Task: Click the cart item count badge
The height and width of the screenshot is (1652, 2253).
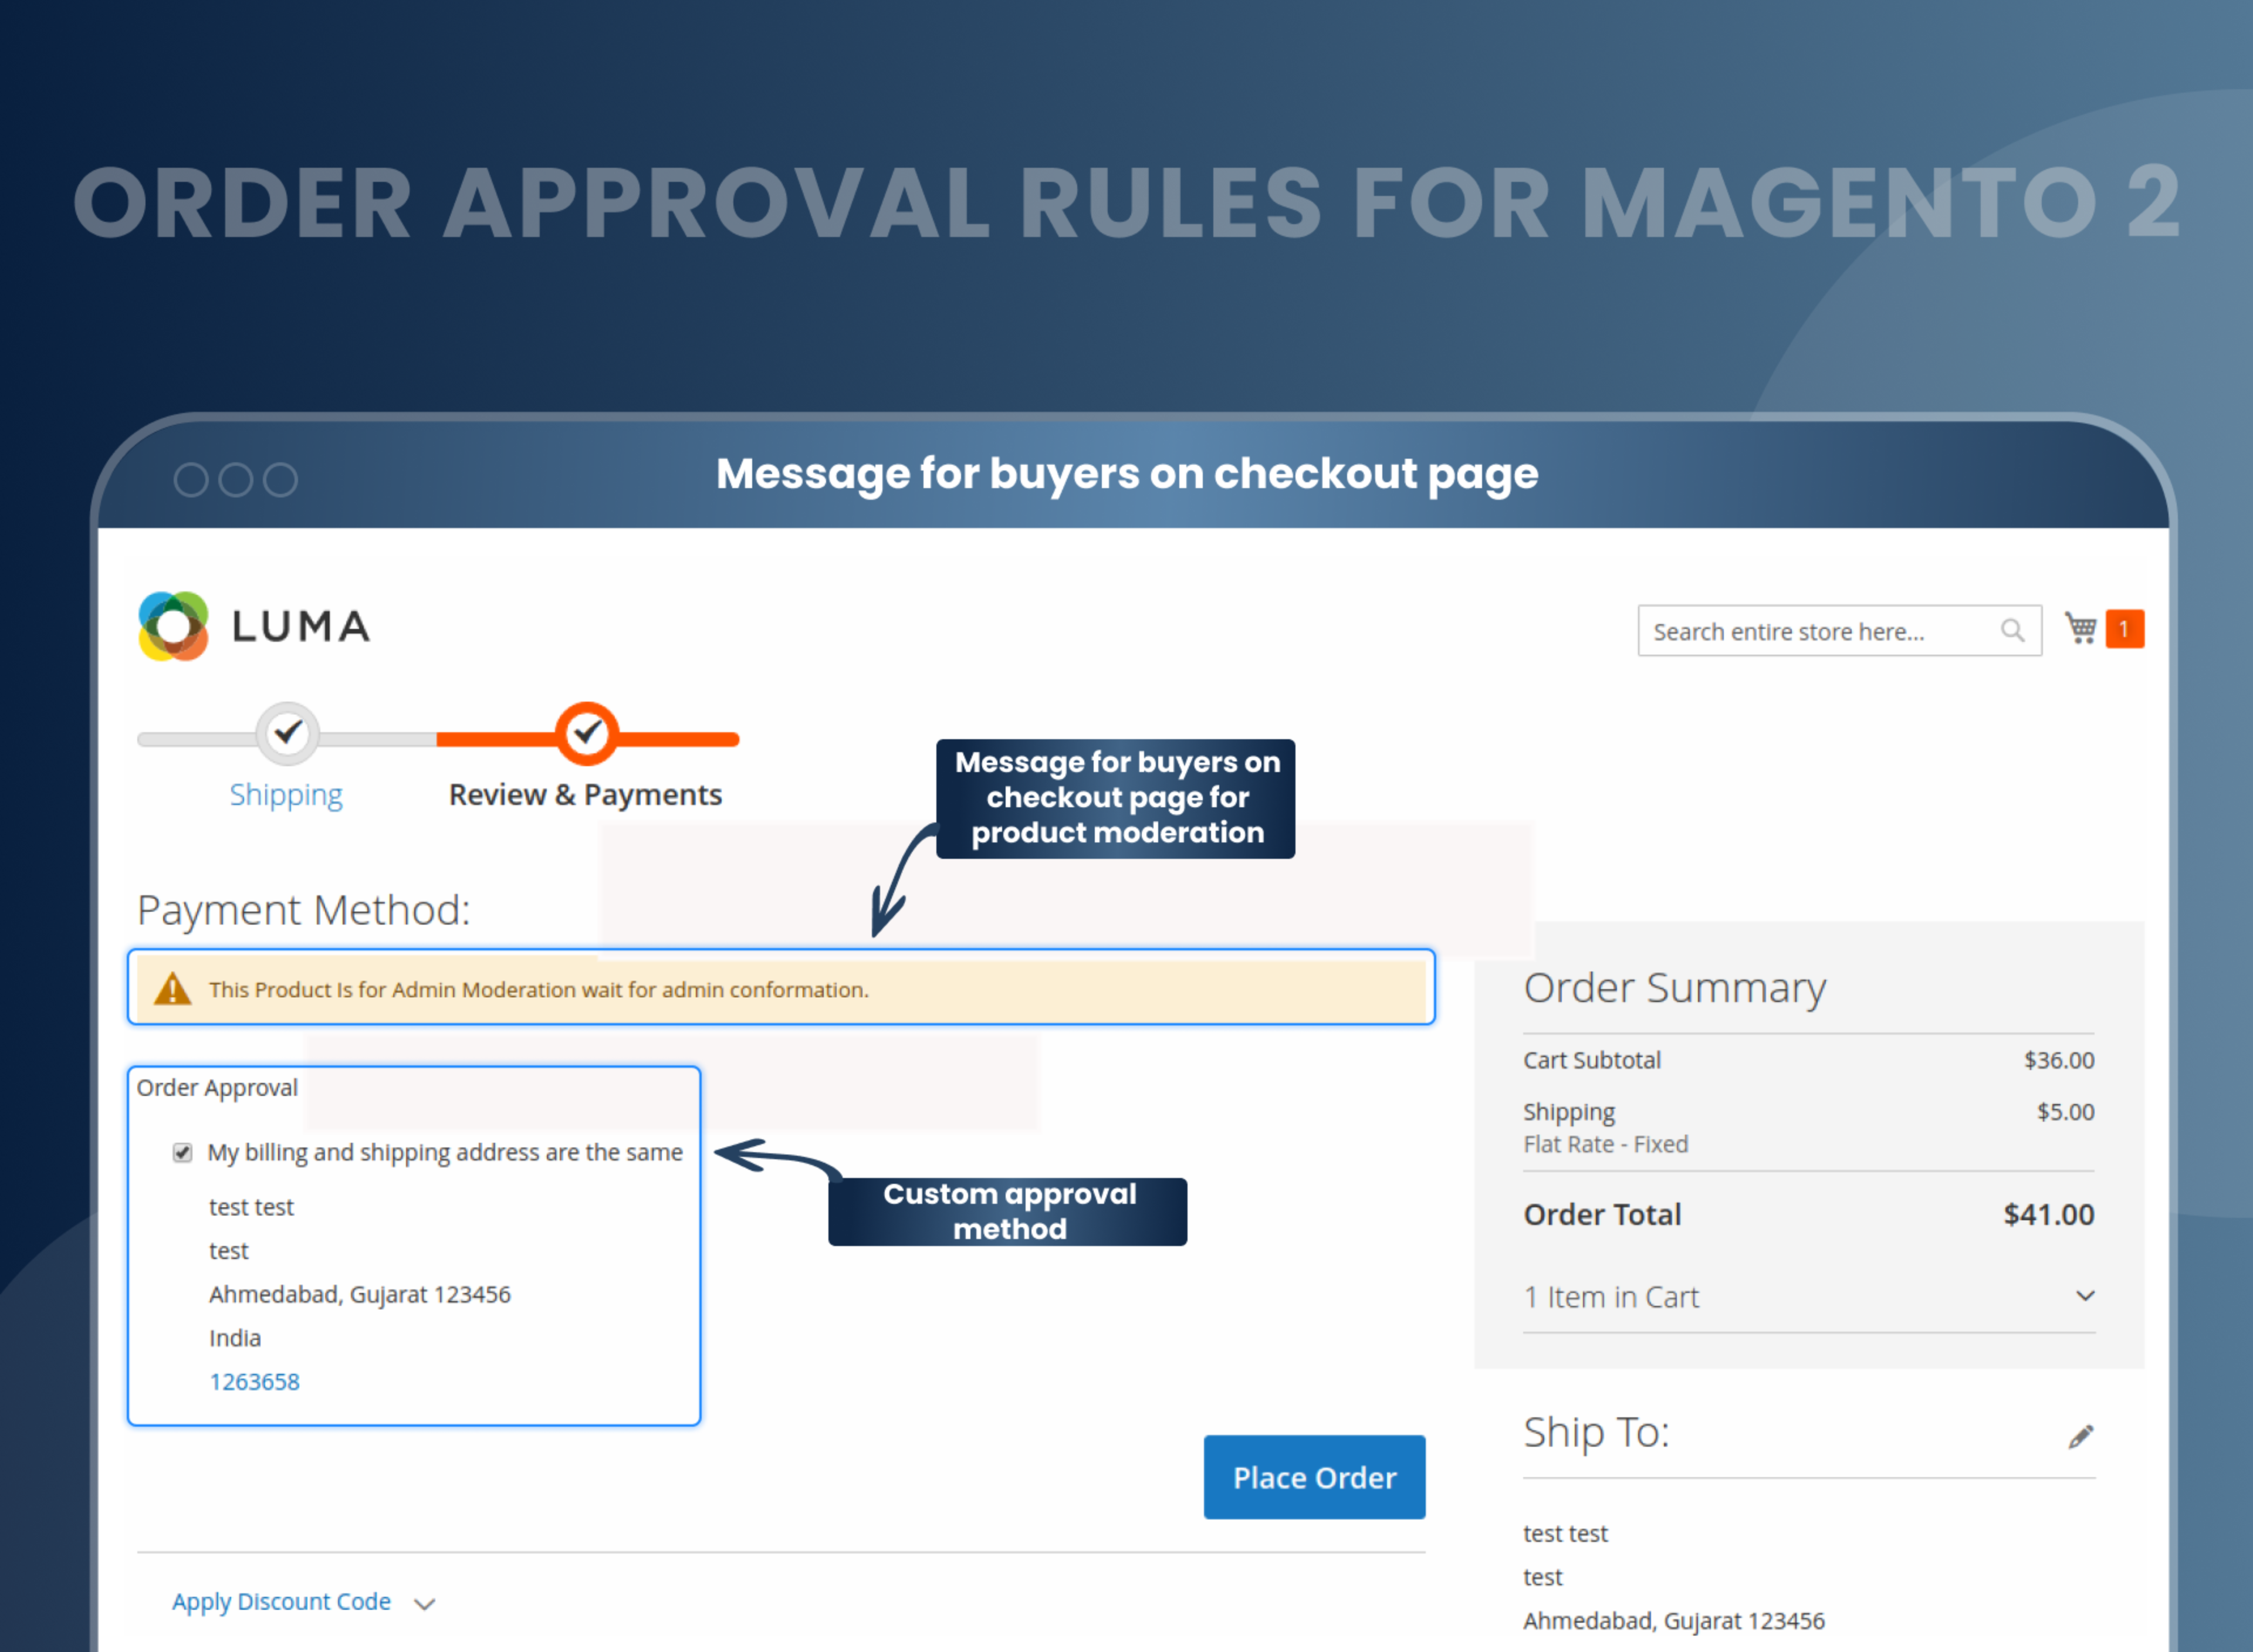Action: [2124, 629]
